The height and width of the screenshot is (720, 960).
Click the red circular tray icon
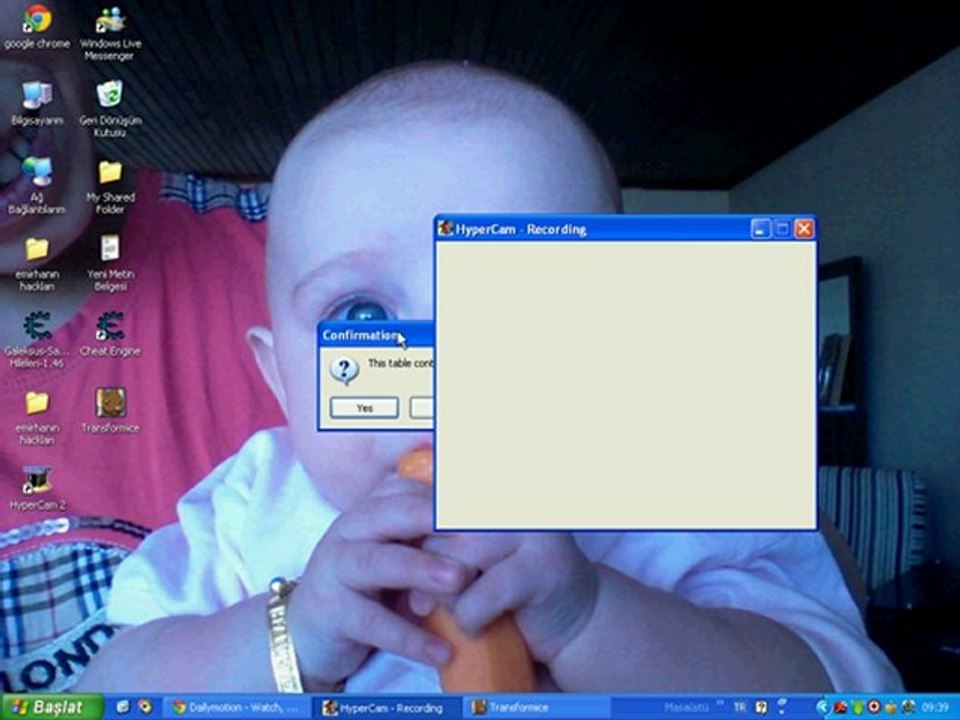tap(874, 707)
